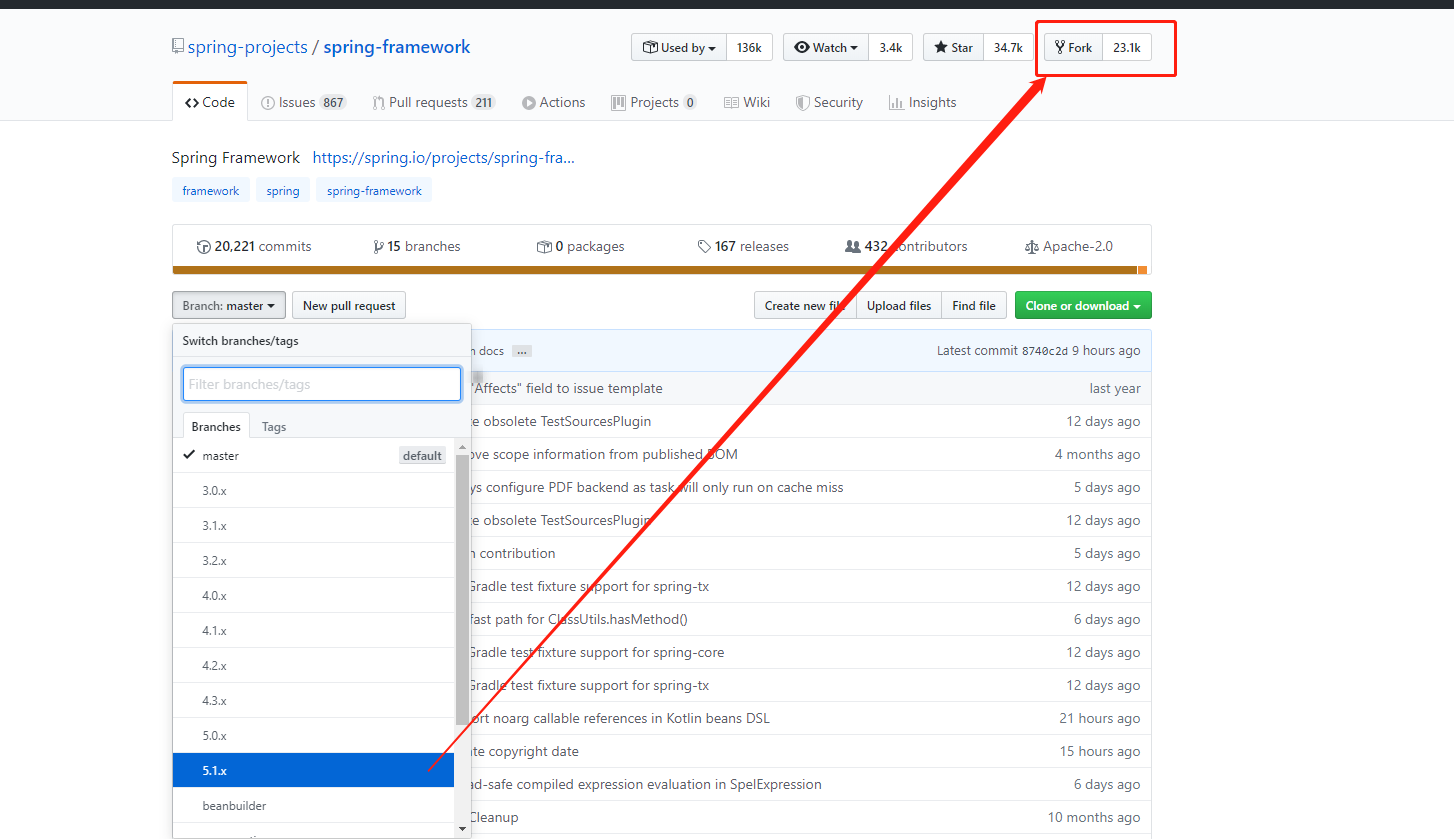Open the Insights tab

coord(922,102)
